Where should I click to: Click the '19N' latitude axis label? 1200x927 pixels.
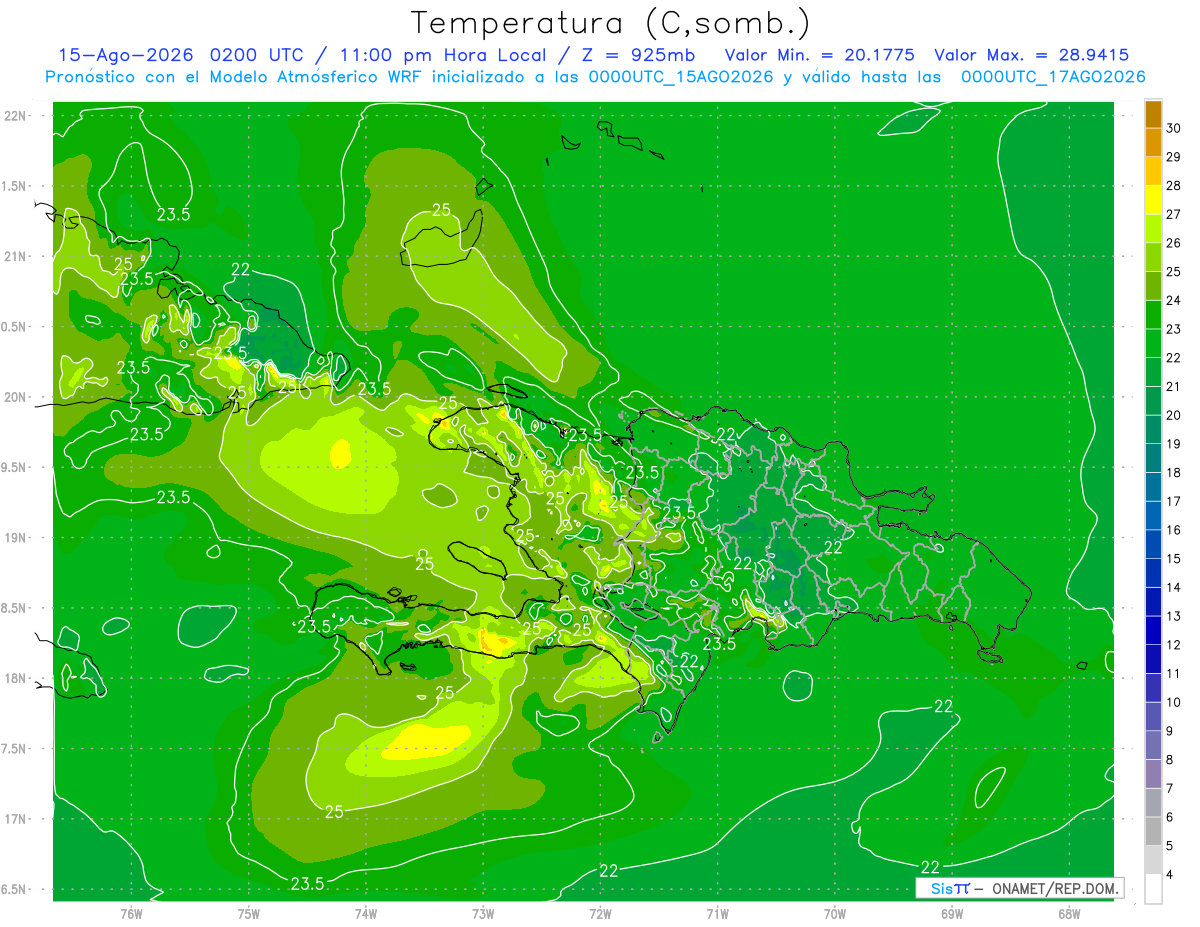coord(17,538)
